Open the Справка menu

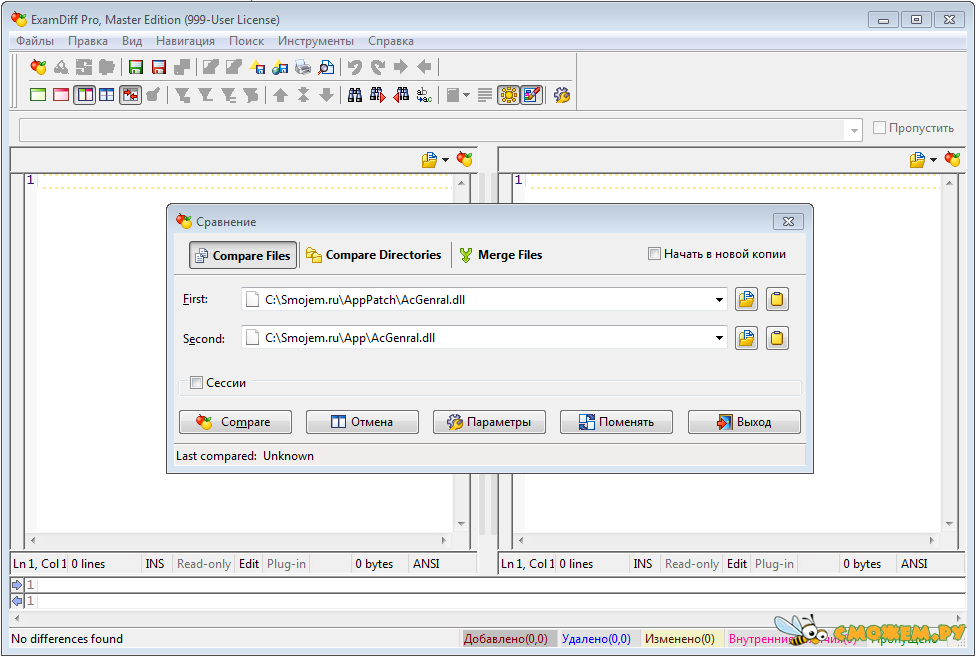[391, 41]
